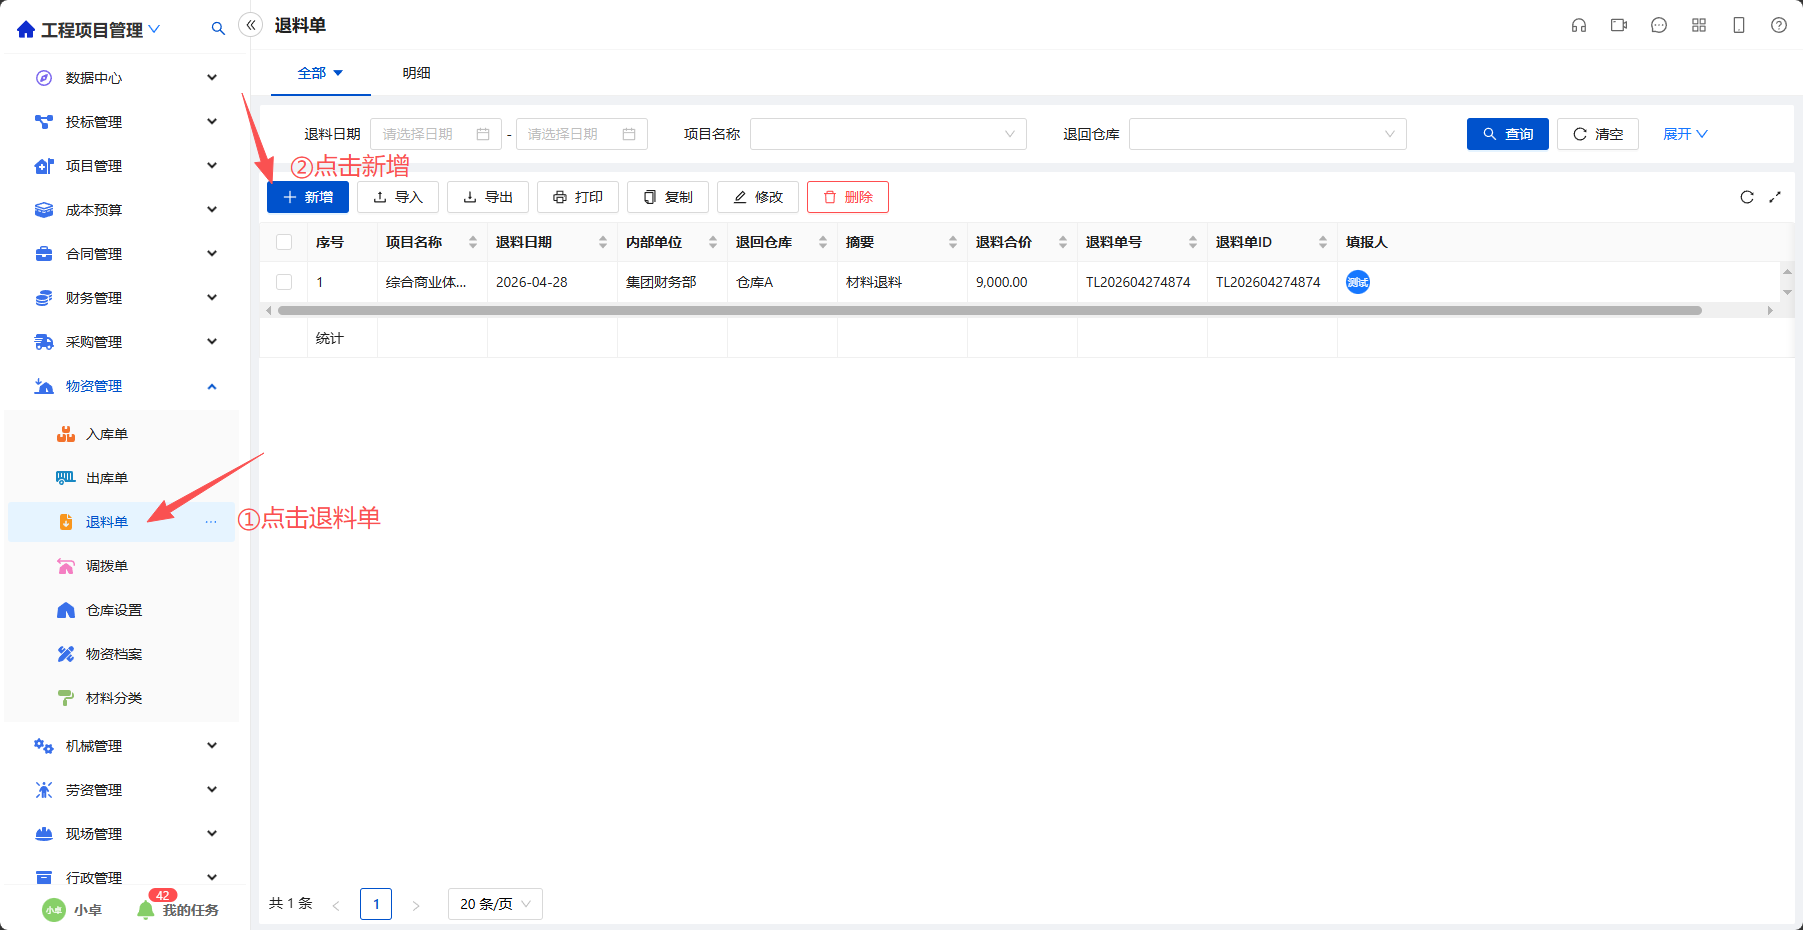Click the fullscreen expand icon above the table
The image size is (1803, 930).
[x=1775, y=197]
